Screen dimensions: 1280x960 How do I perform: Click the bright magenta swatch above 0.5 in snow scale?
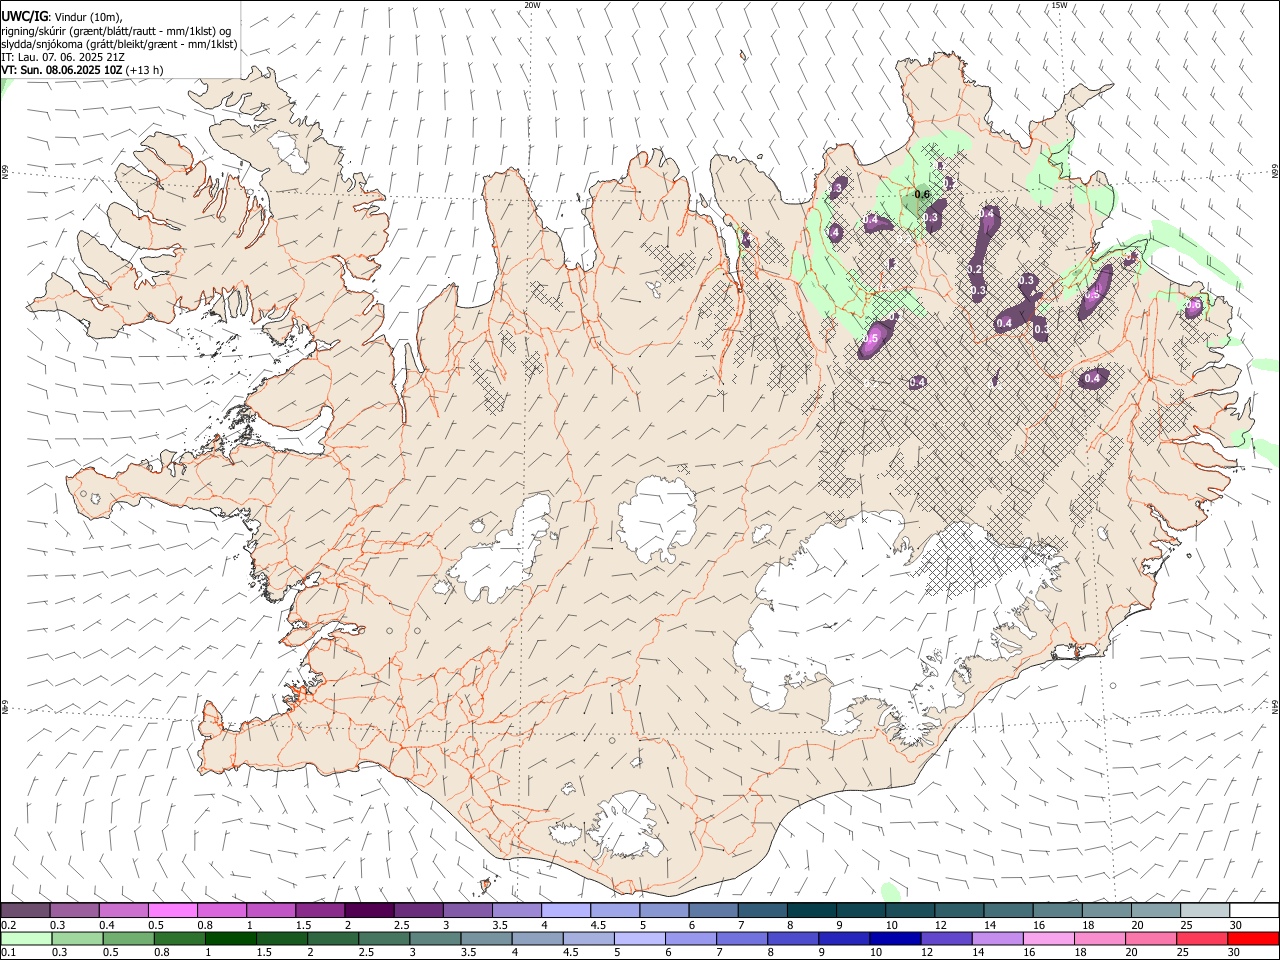[x=172, y=911]
